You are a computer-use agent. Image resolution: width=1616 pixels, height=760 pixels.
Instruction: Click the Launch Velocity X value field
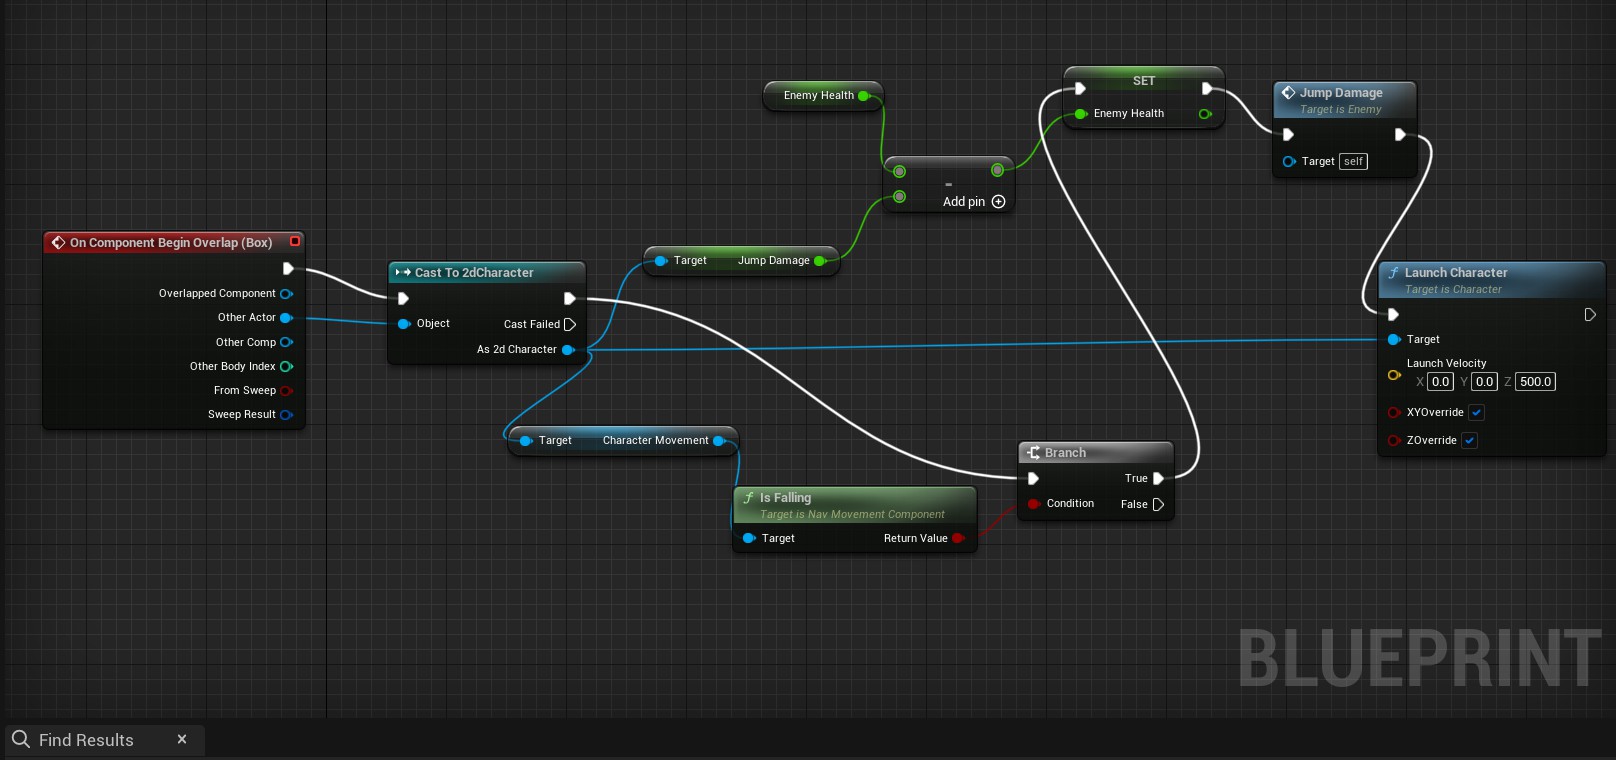(x=1440, y=382)
